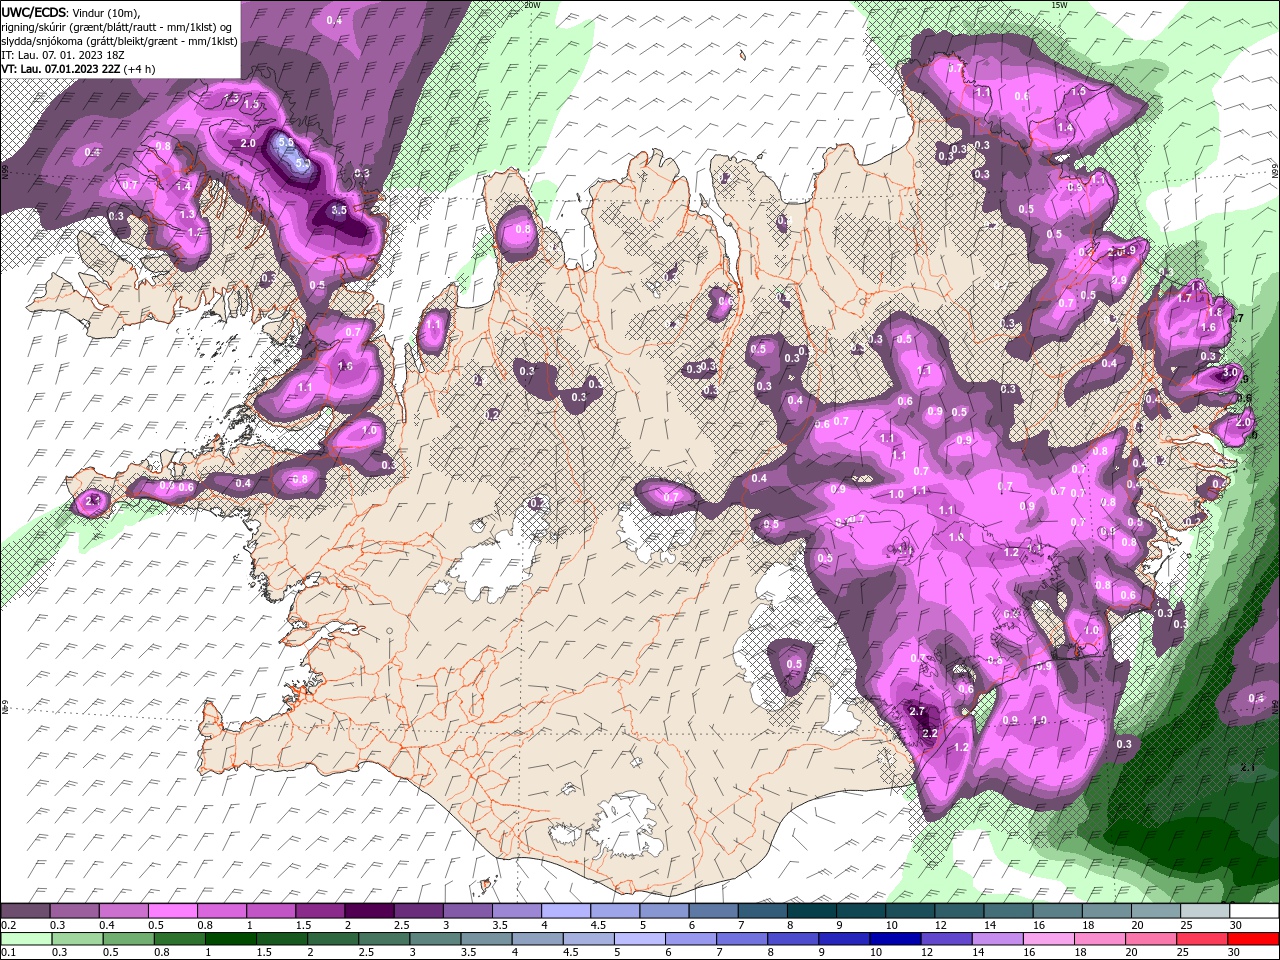
Task: Click the 15W longitude label at top
Action: 1059,5
